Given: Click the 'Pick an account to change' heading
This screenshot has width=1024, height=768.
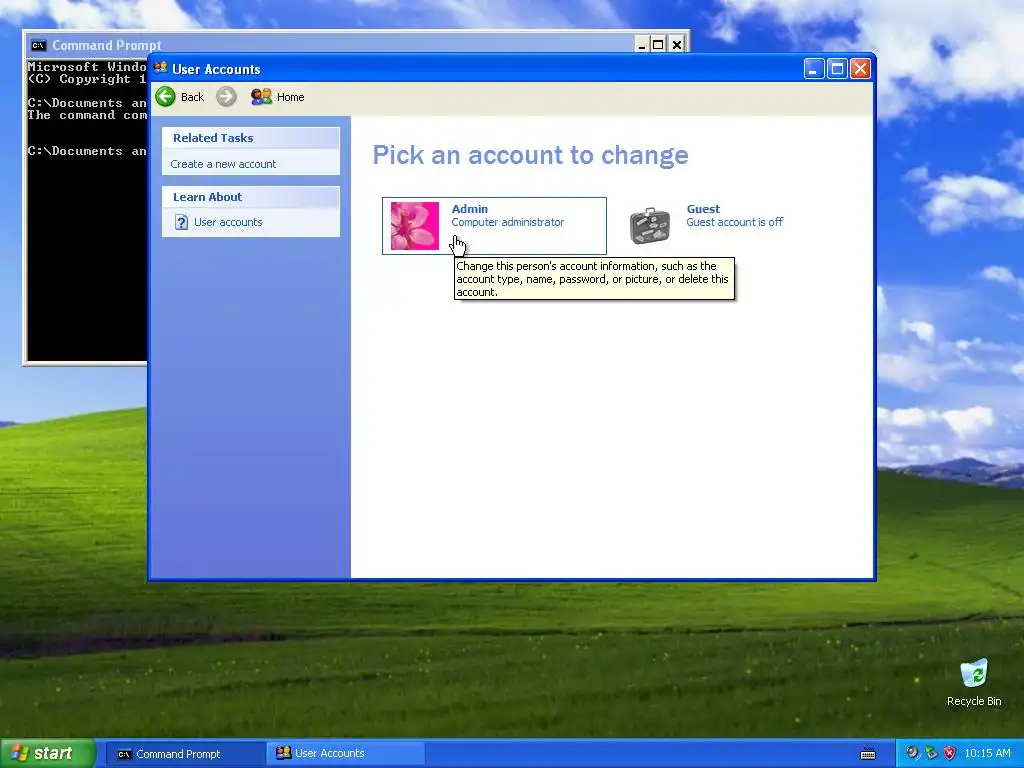Looking at the screenshot, I should click(x=530, y=155).
